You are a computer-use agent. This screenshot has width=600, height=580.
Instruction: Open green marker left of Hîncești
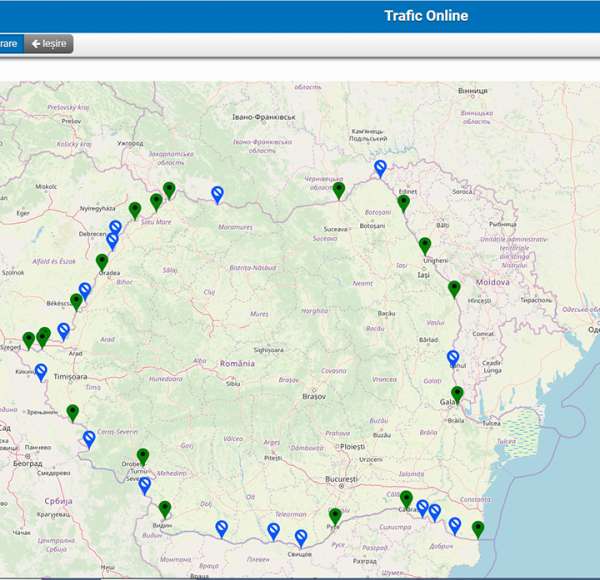(454, 290)
